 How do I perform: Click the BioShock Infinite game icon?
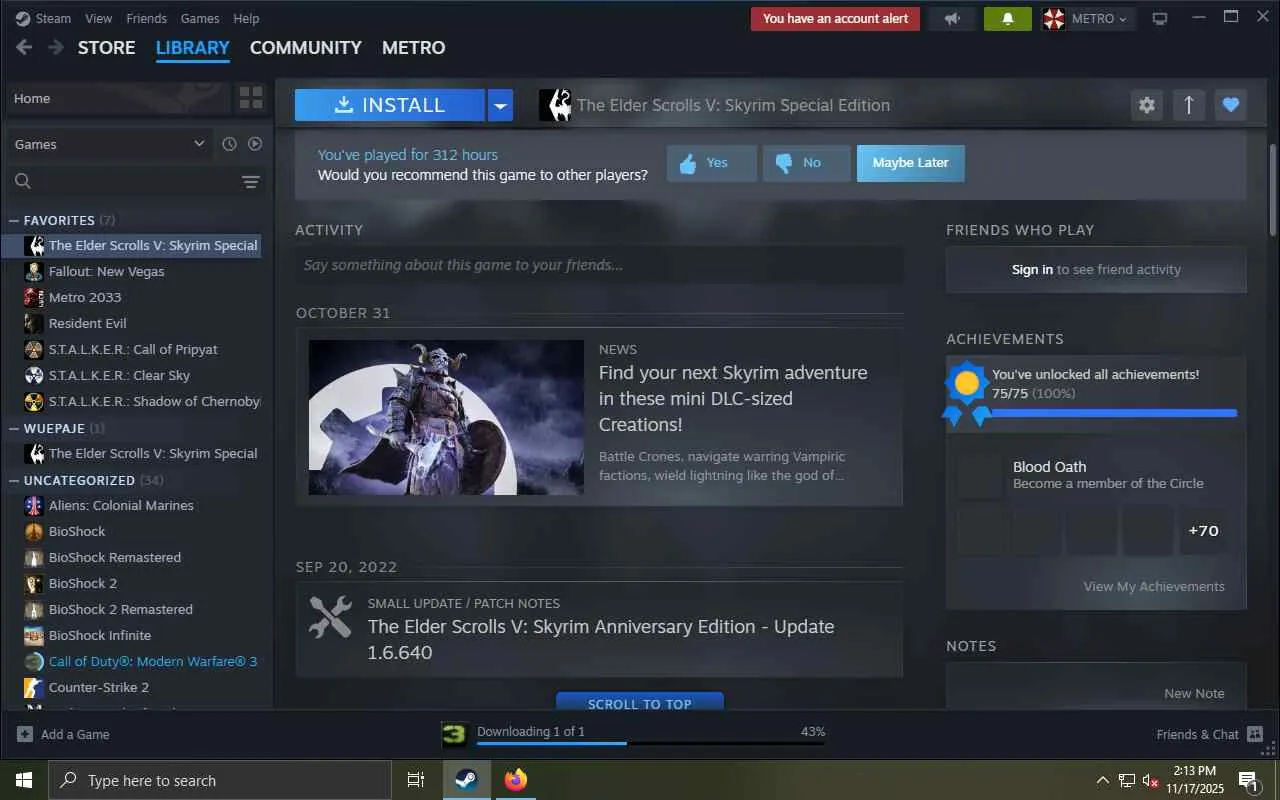[x=34, y=635]
